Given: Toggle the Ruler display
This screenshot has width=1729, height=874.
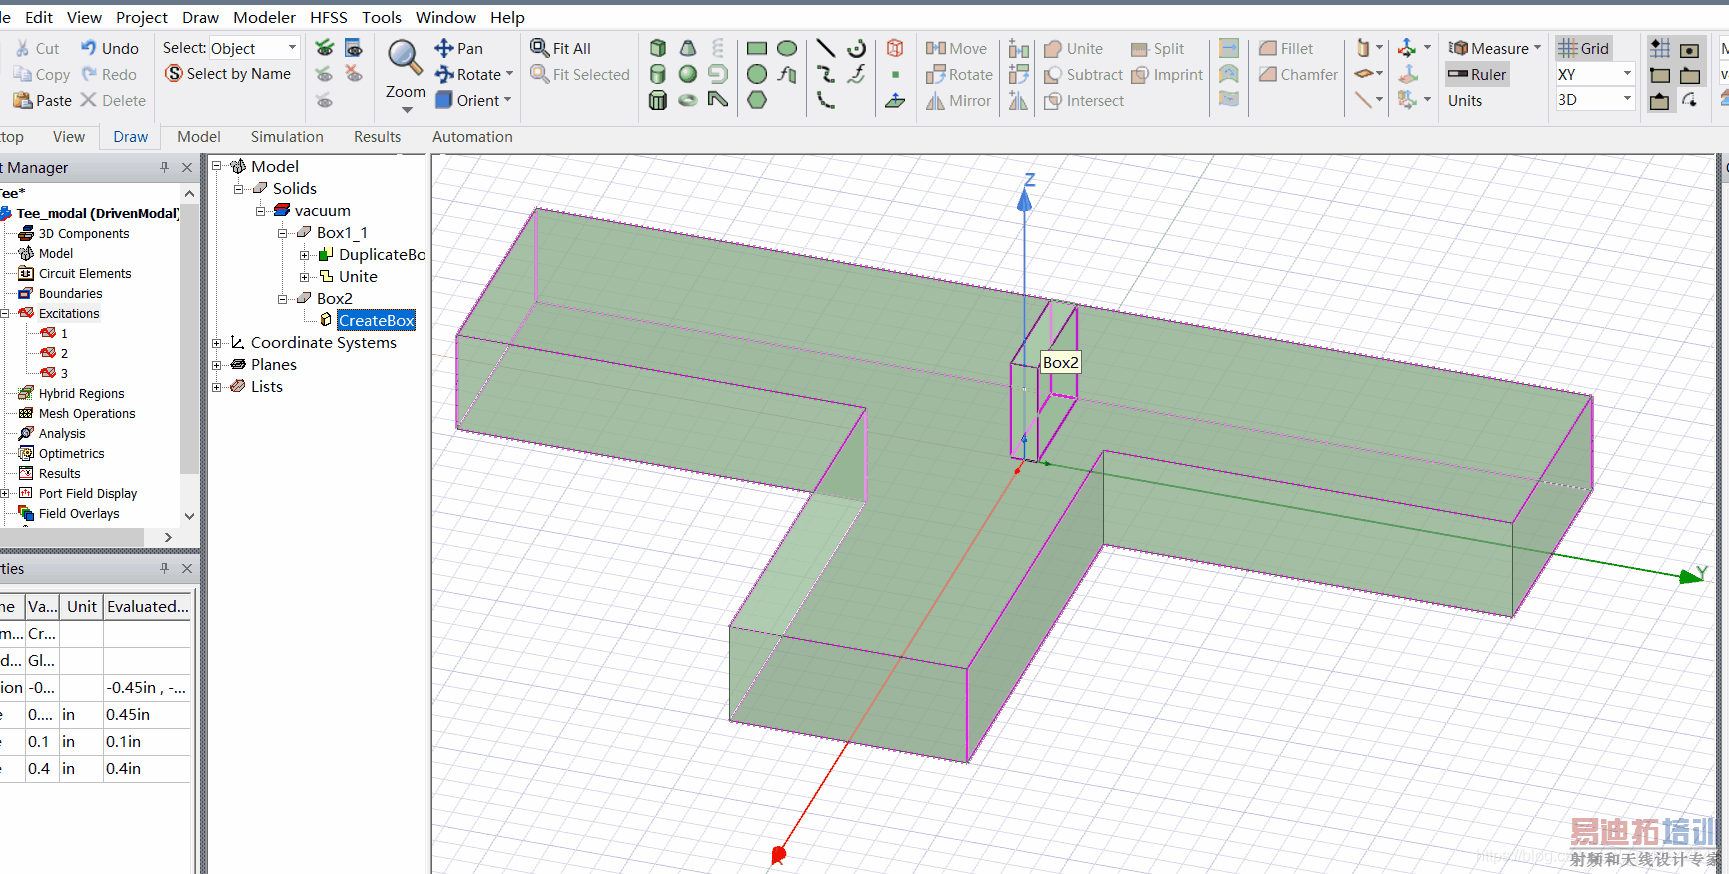Looking at the screenshot, I should [x=1476, y=75].
